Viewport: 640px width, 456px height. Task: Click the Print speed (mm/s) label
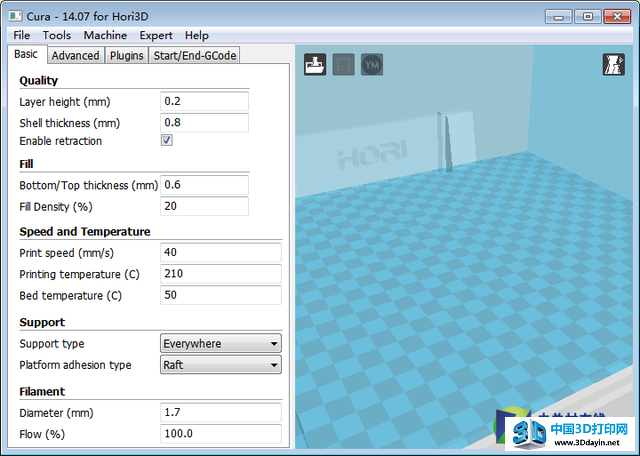coord(67,253)
